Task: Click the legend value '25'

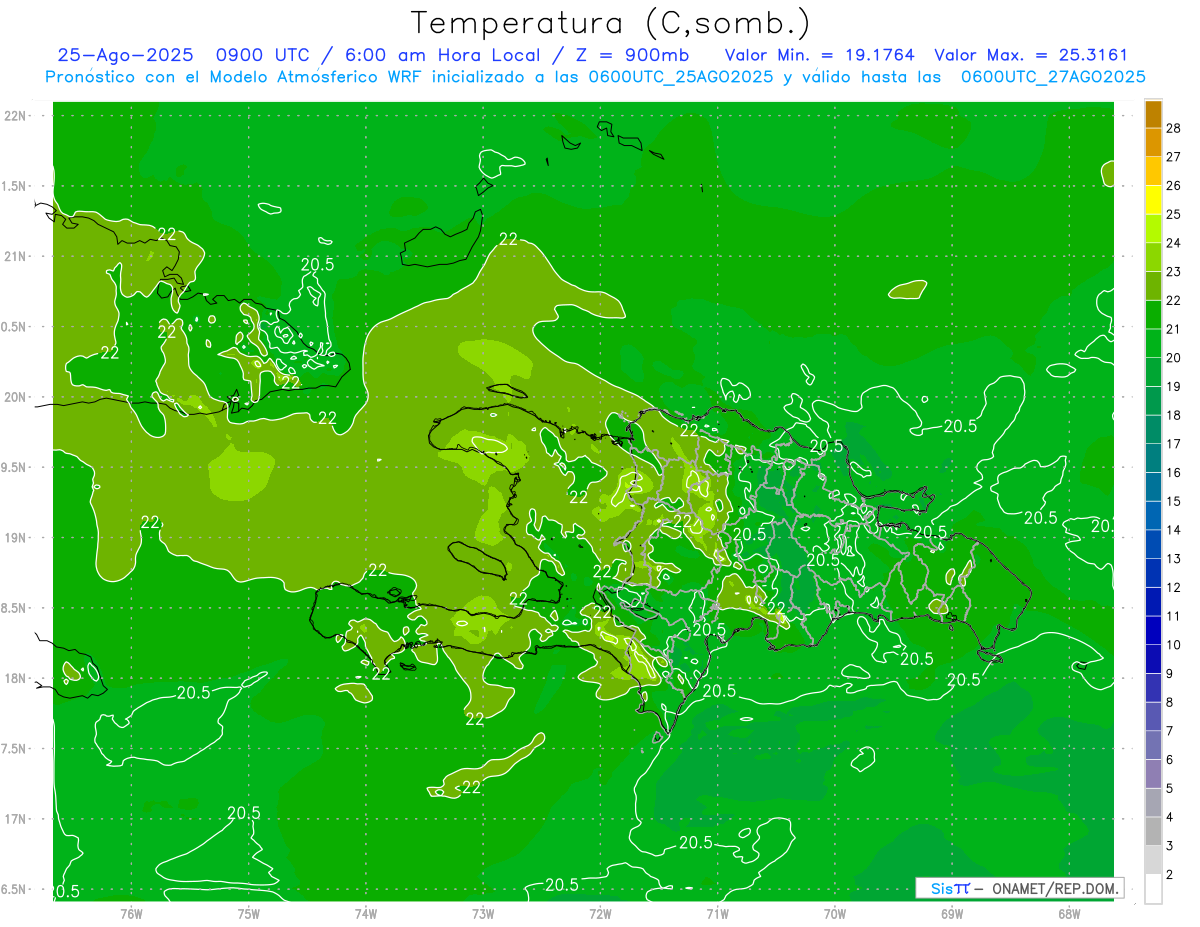Action: (1174, 214)
